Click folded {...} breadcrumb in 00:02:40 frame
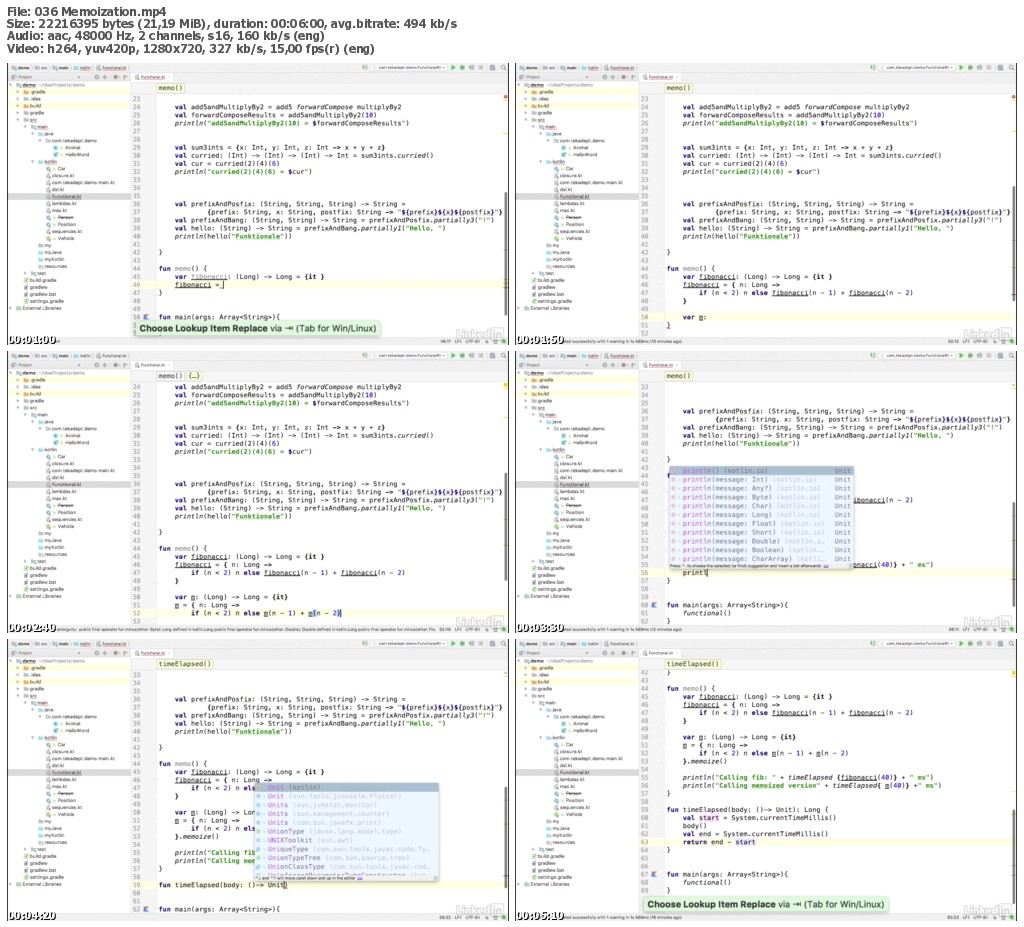 194,376
